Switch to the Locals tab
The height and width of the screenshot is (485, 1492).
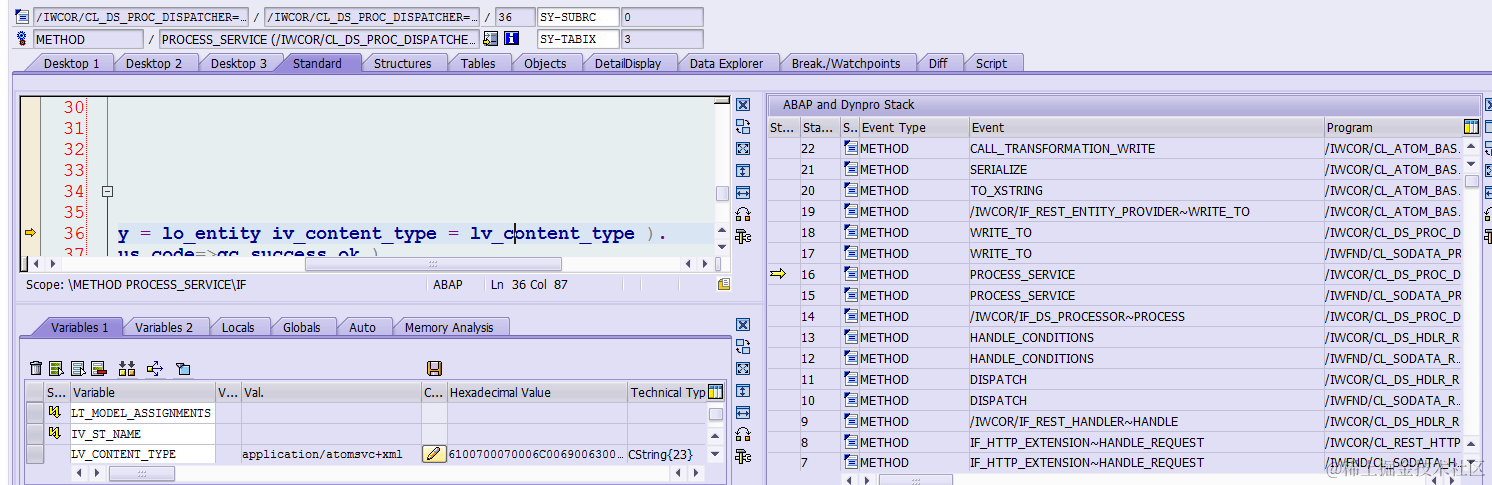[238, 327]
